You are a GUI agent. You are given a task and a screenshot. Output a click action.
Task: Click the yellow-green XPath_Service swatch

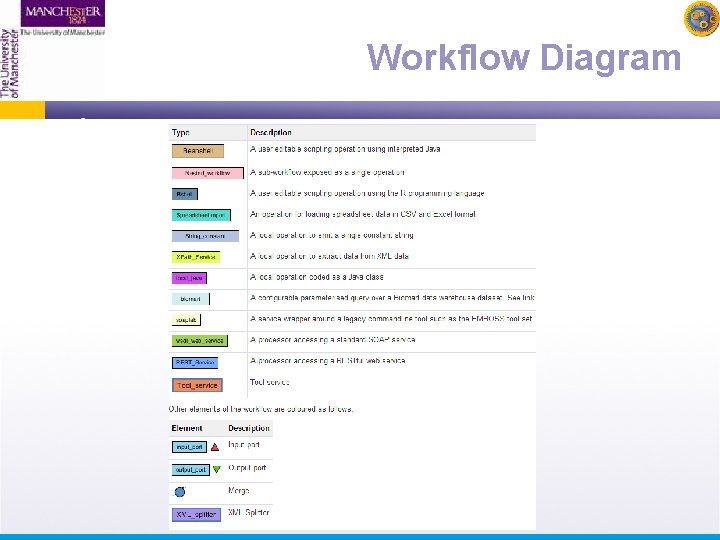196,257
